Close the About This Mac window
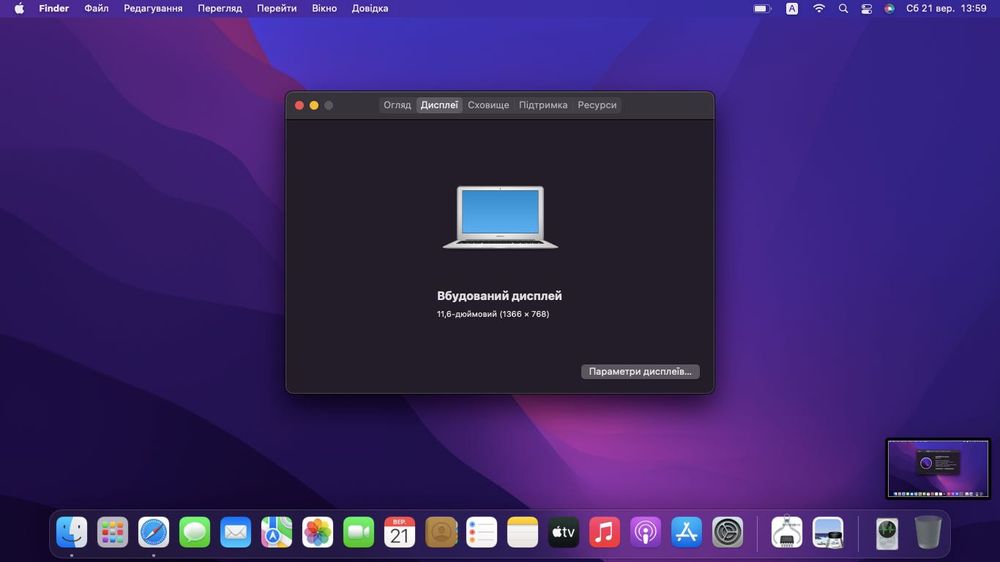Screen dimensions: 1000x562 coord(299,105)
